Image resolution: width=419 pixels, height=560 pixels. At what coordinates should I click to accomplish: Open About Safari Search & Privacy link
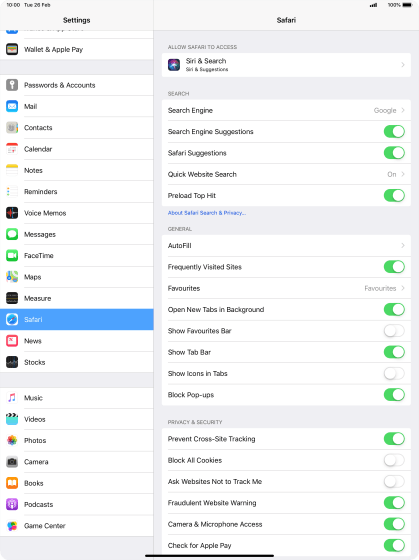pyautogui.click(x=207, y=213)
